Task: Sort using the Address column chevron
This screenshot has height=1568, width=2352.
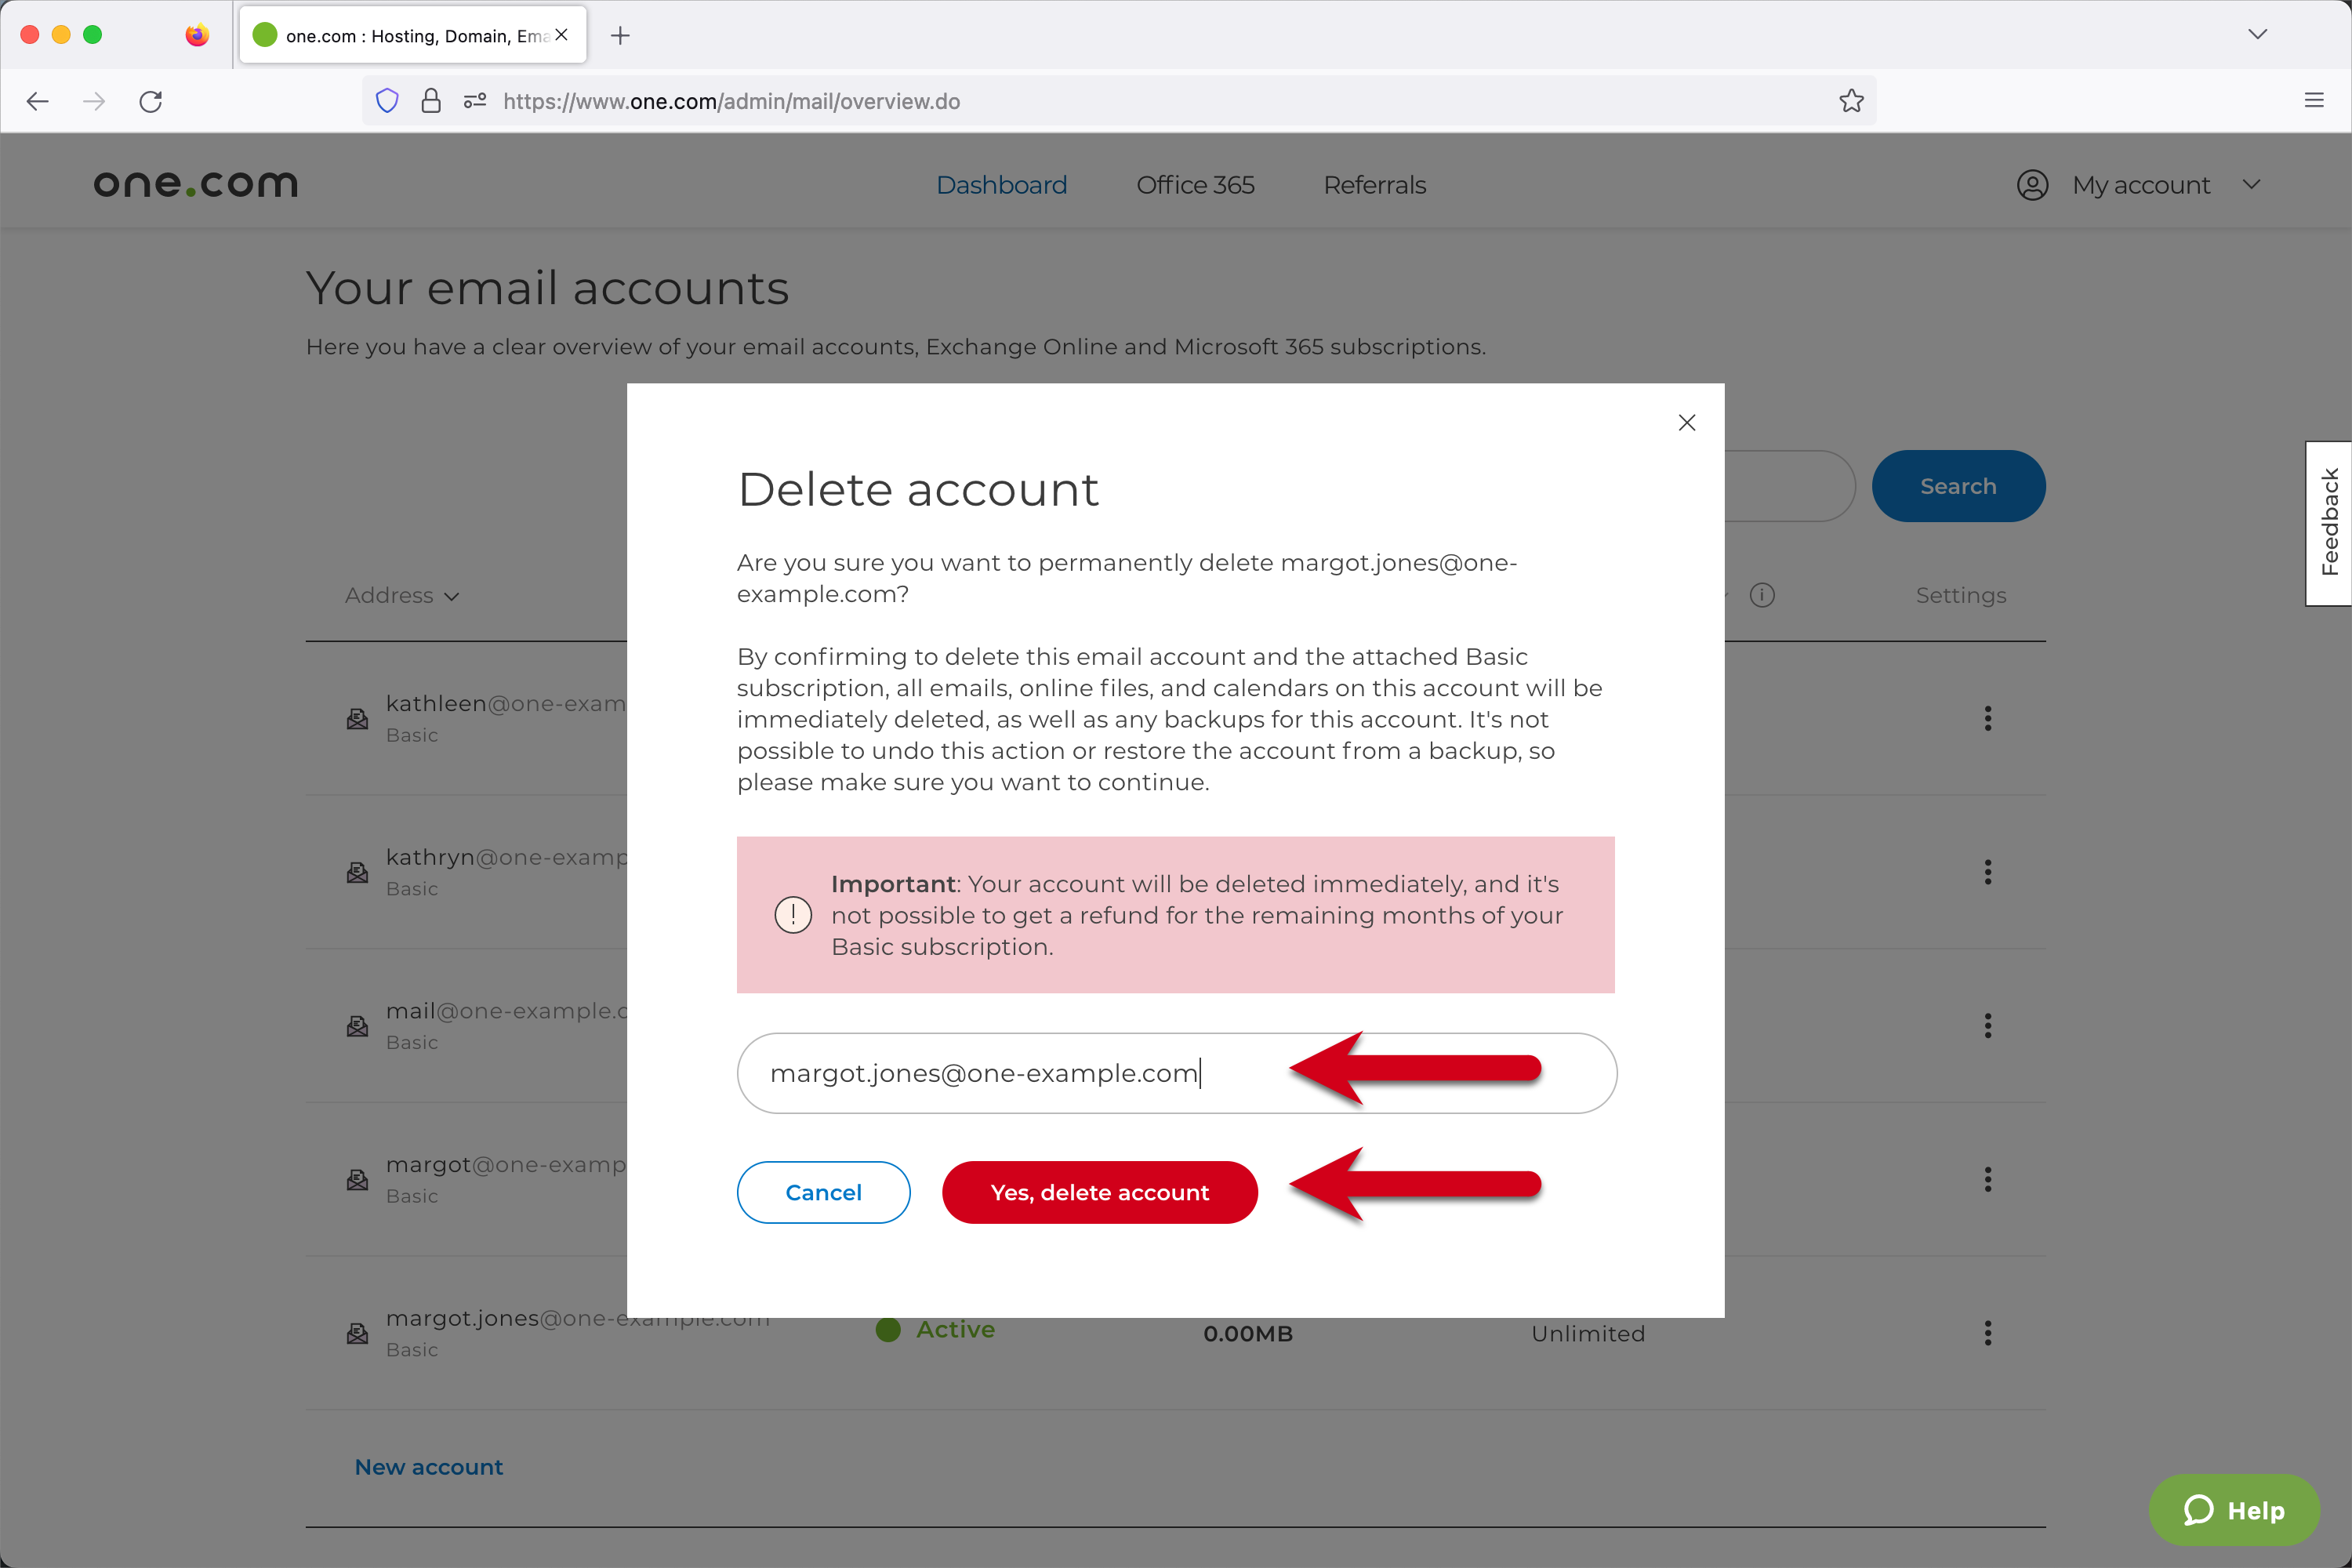Action: click(452, 596)
